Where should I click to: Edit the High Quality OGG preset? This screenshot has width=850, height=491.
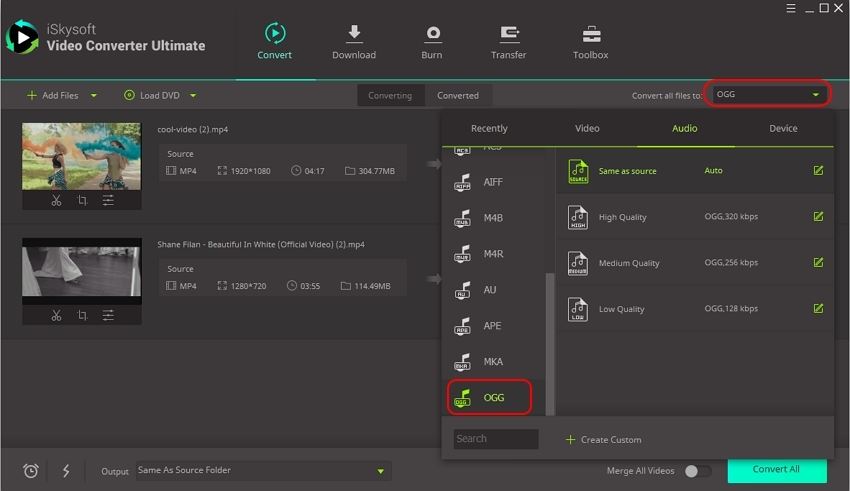[818, 217]
